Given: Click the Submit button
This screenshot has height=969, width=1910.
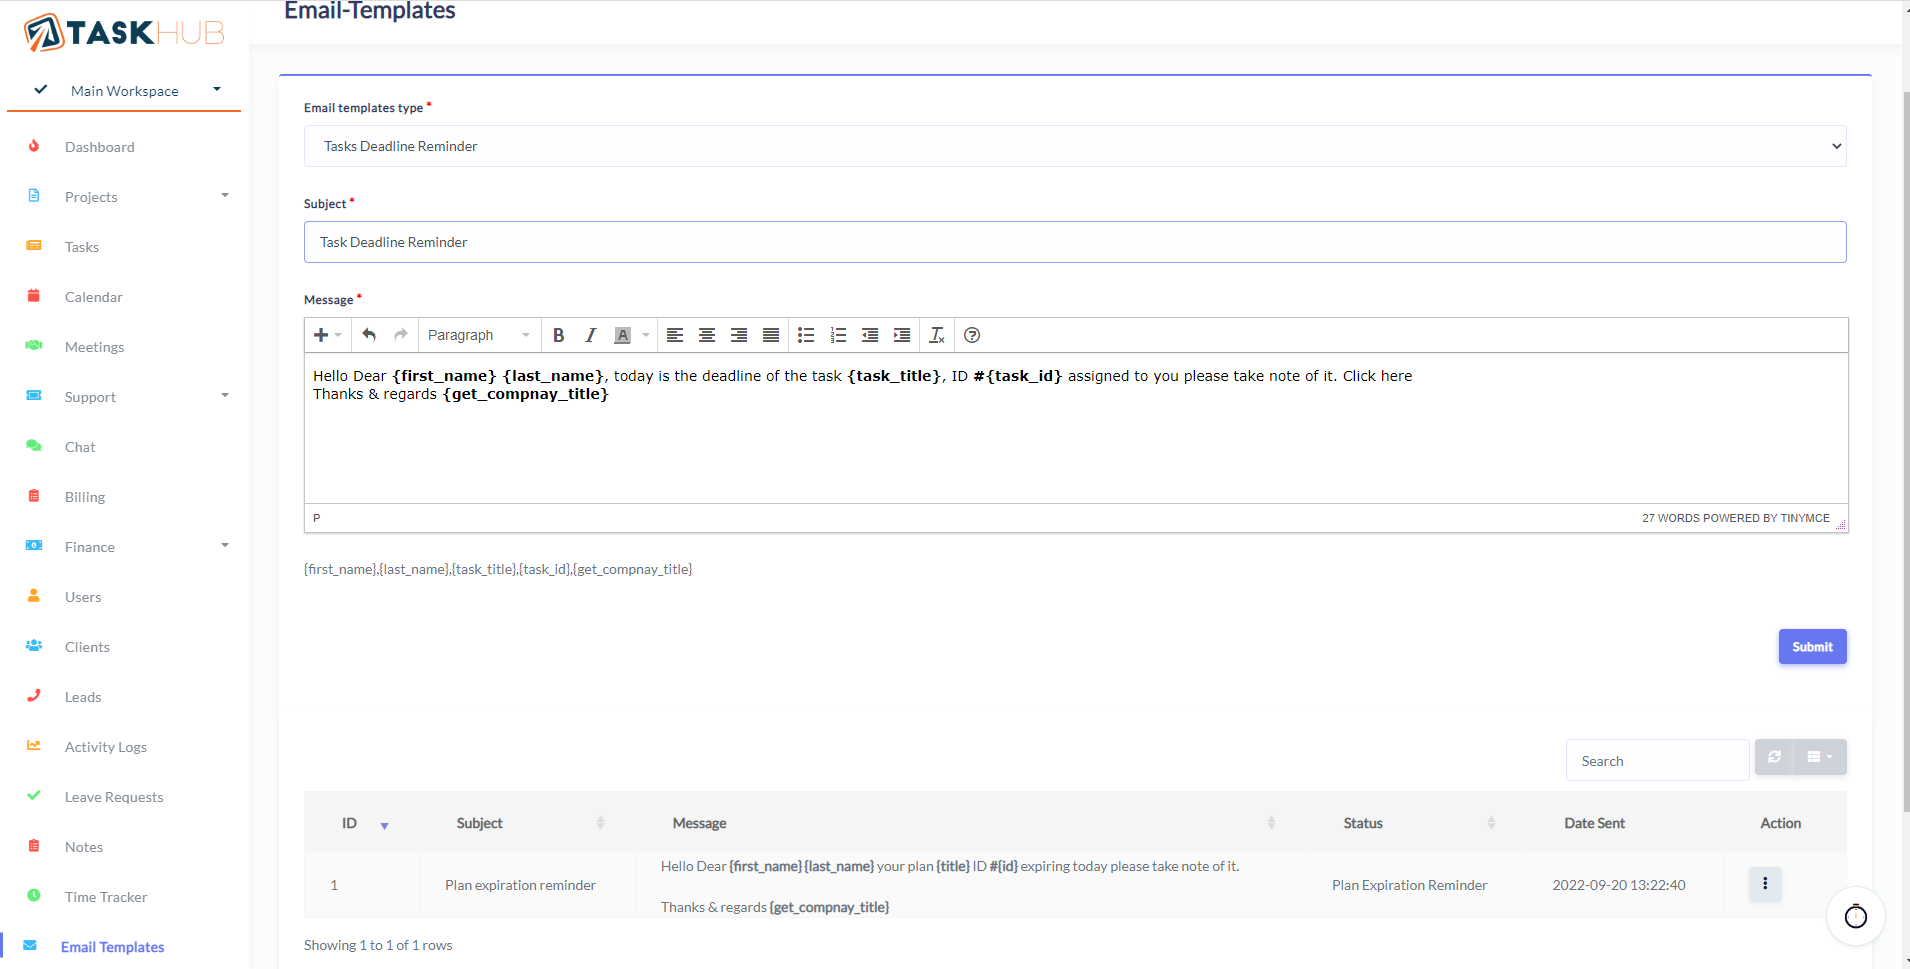Looking at the screenshot, I should [1811, 646].
